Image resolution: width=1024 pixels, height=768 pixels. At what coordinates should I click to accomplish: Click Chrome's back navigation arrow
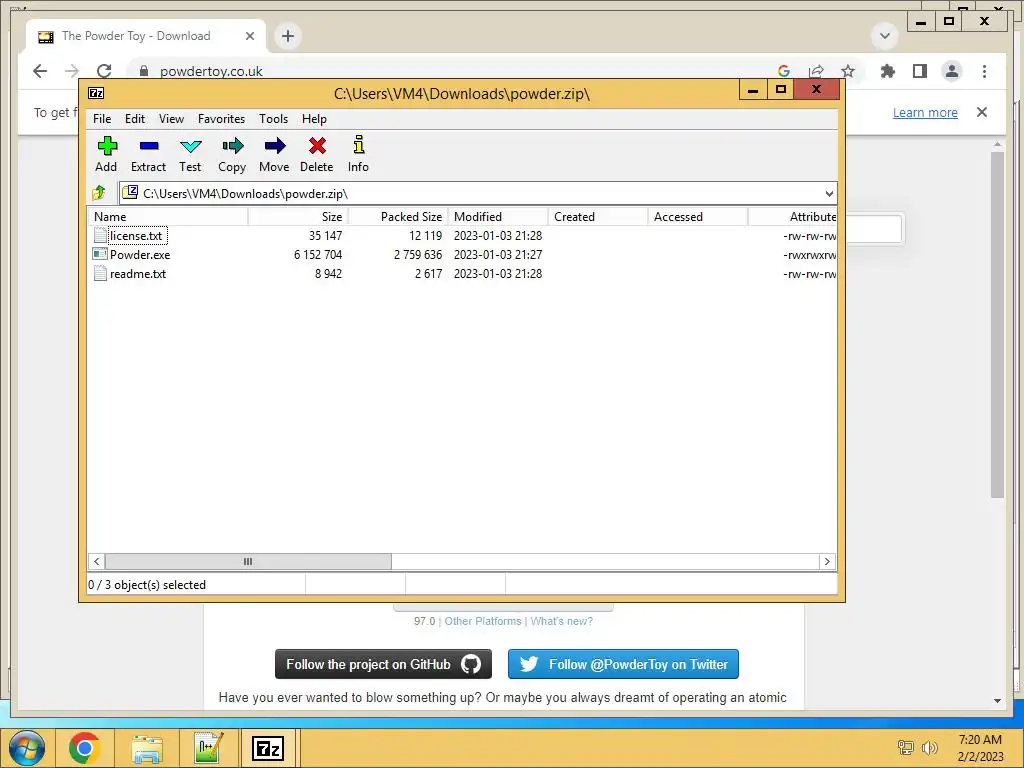pyautogui.click(x=40, y=71)
